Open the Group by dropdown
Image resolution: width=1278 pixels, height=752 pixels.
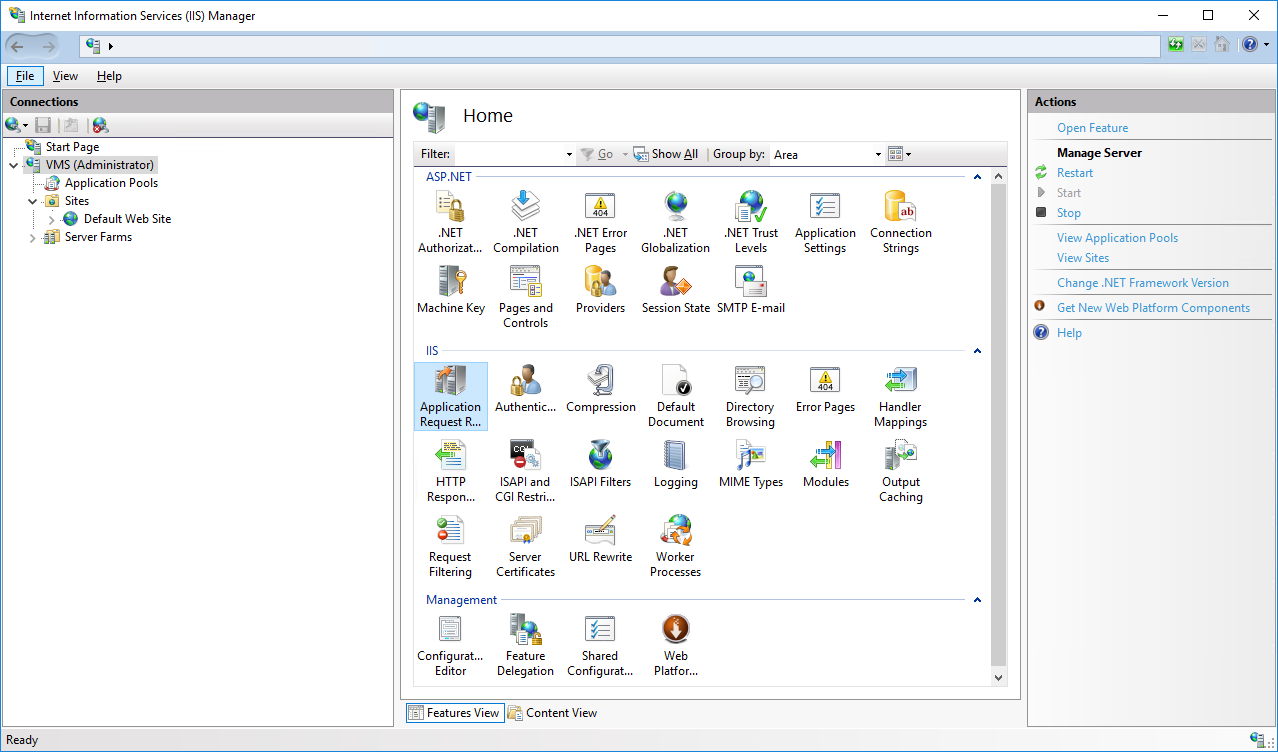pyautogui.click(x=827, y=154)
